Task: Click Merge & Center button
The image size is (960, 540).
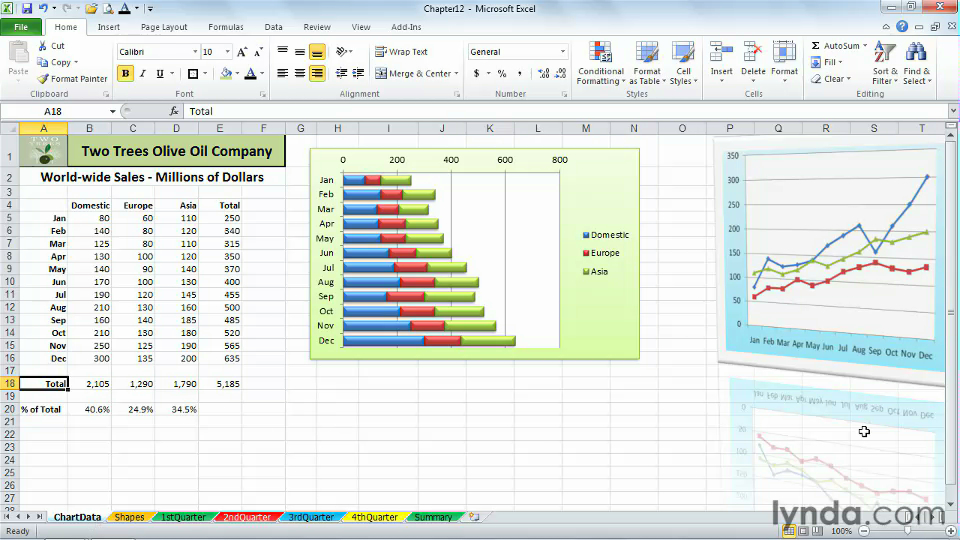Action: tap(413, 73)
